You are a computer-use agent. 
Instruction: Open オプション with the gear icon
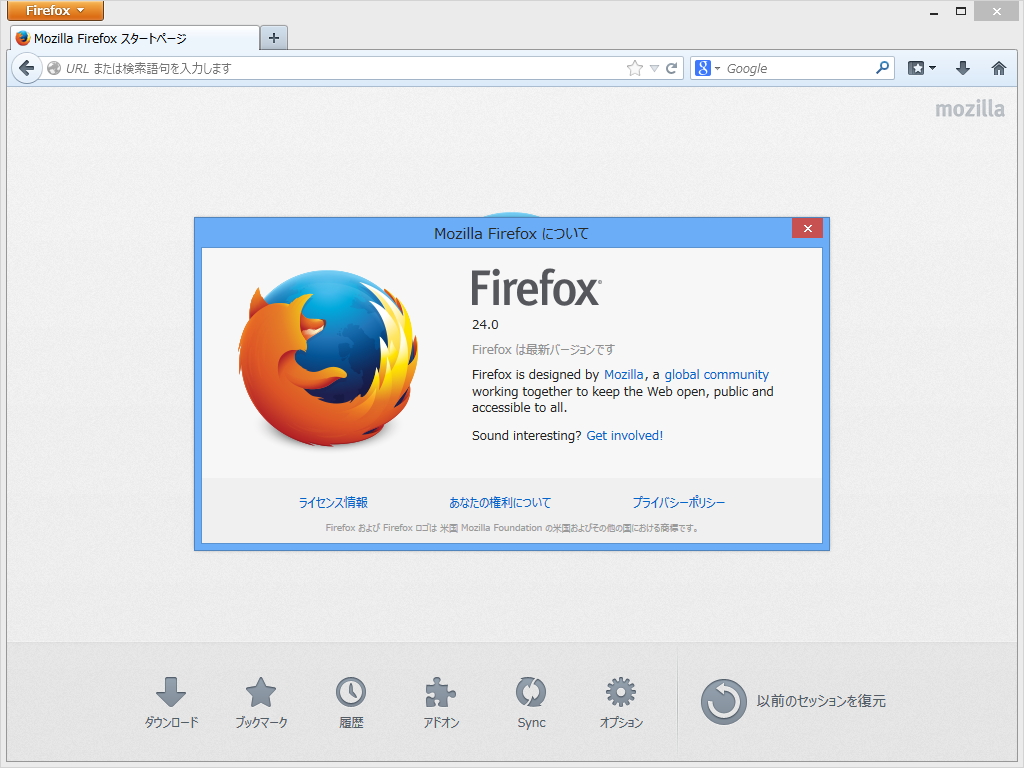[x=620, y=690]
